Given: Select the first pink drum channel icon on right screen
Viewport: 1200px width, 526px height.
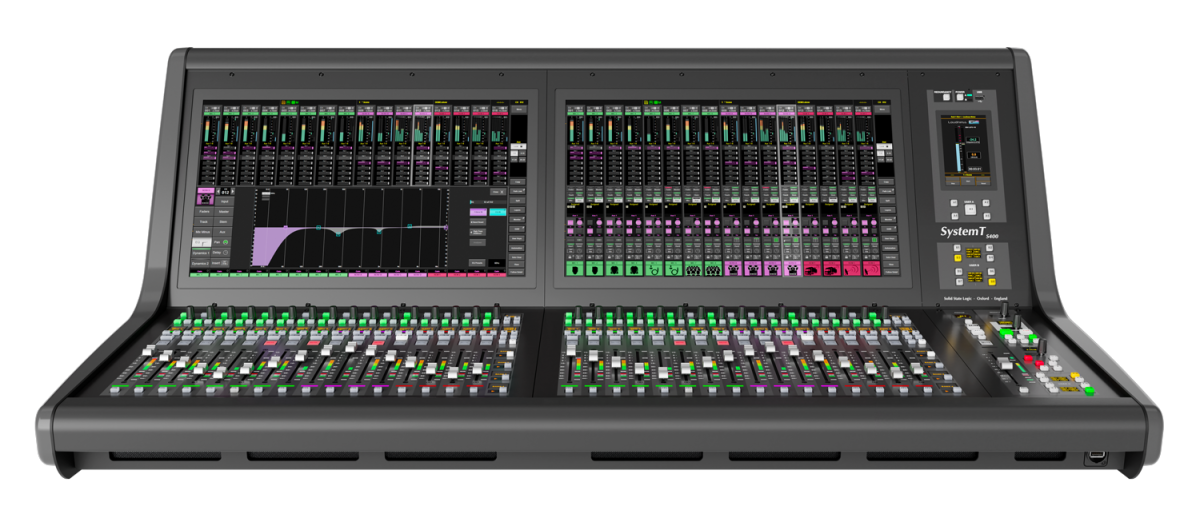Looking at the screenshot, I should point(733,268).
